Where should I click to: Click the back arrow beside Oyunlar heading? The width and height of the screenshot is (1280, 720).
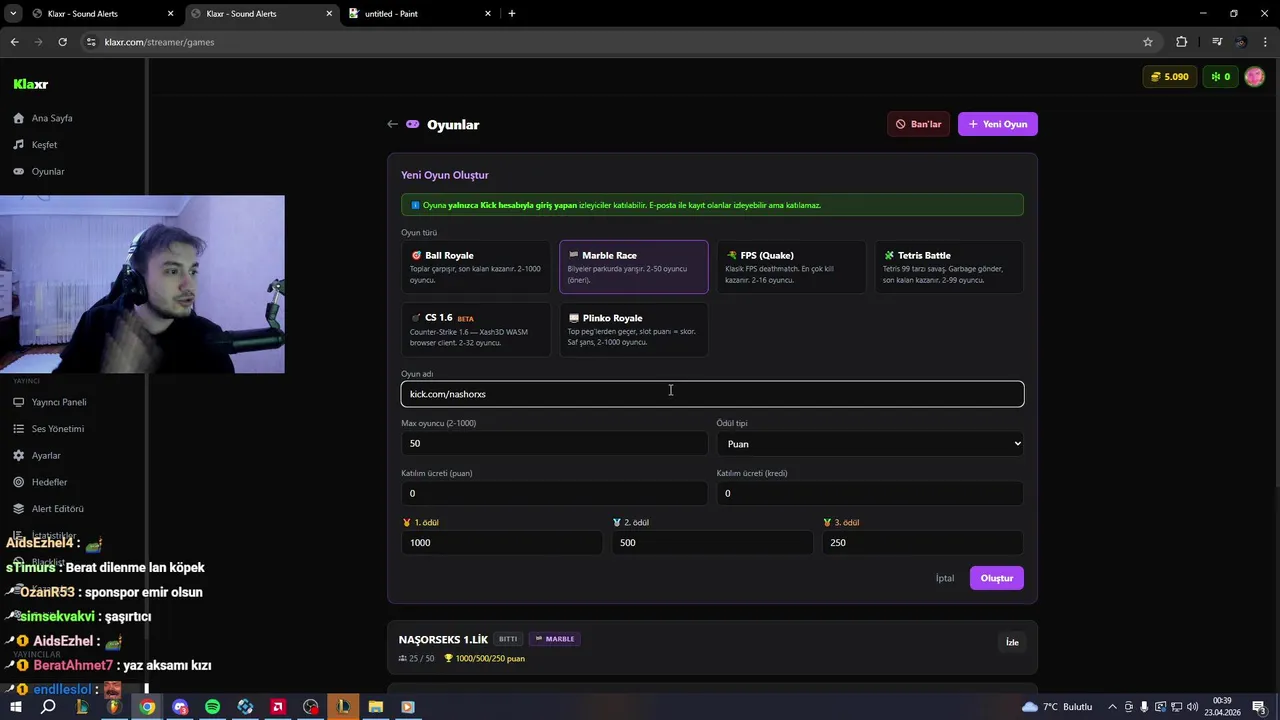click(x=392, y=124)
